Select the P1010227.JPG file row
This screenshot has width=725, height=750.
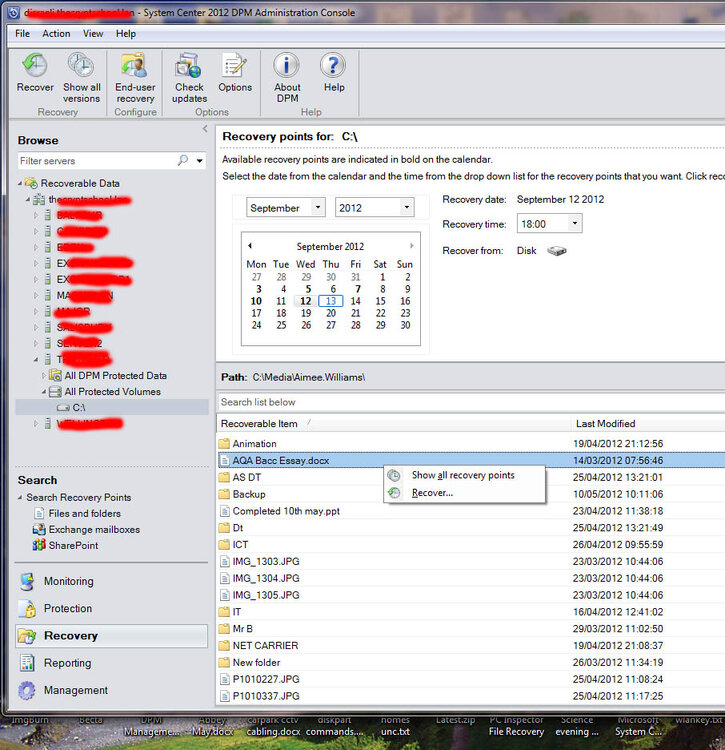(x=471, y=679)
